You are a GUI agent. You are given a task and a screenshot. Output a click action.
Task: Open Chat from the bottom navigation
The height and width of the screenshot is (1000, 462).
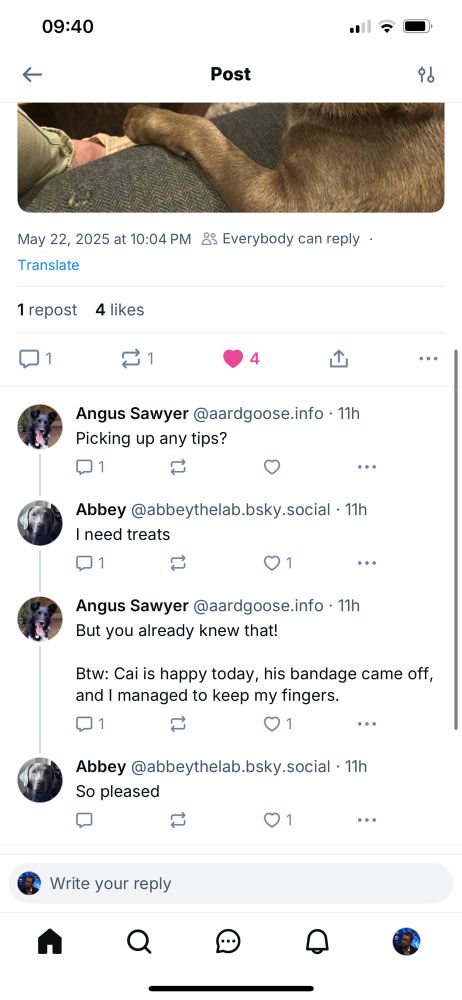tap(228, 941)
